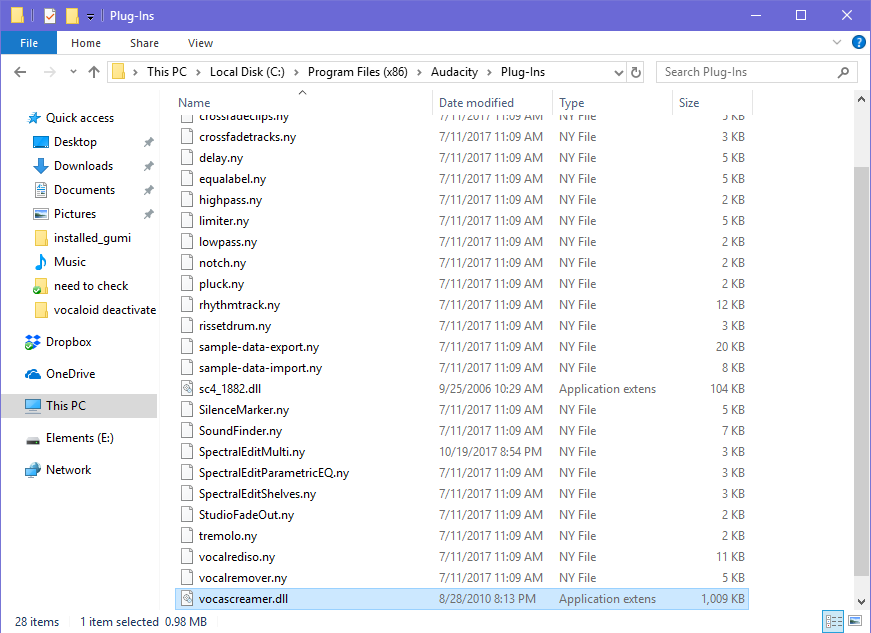
Task: Customize Quick Access Toolbar dropdown
Action: (x=90, y=16)
